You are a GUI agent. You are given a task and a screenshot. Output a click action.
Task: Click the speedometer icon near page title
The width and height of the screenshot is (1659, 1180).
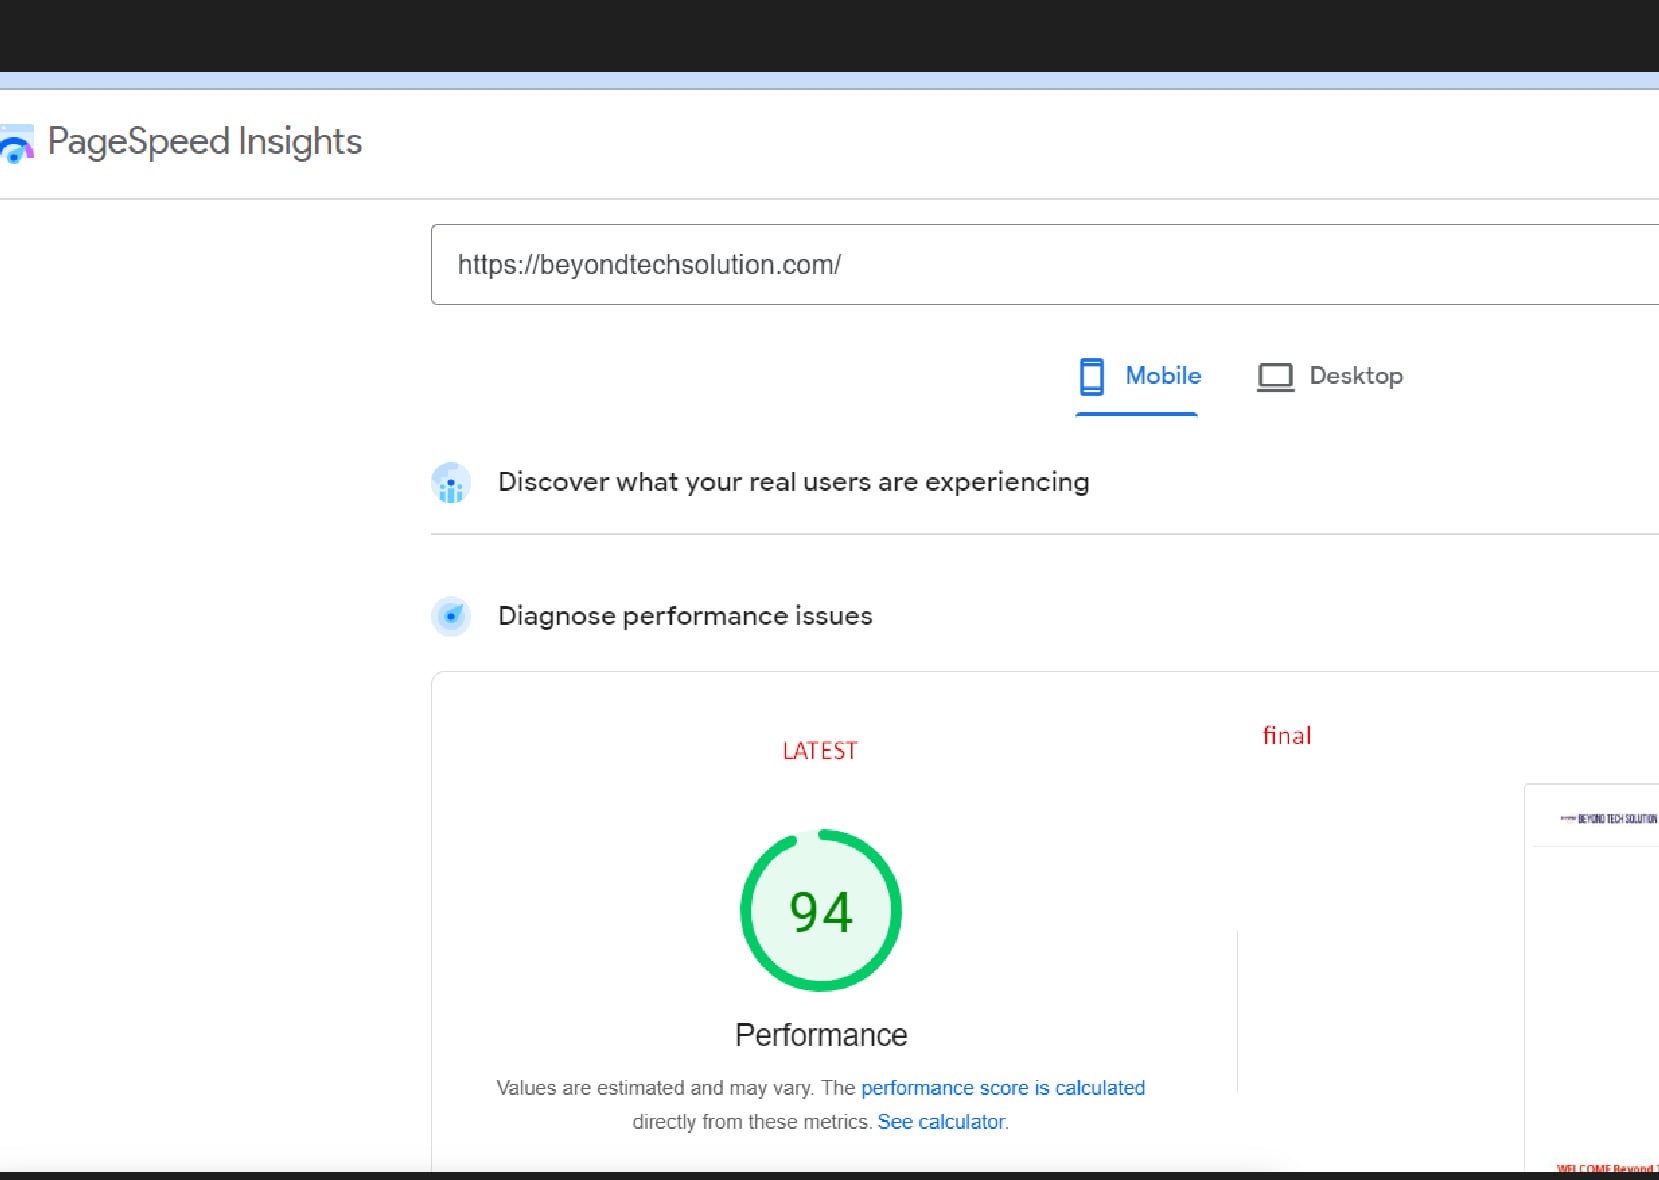pos(17,145)
